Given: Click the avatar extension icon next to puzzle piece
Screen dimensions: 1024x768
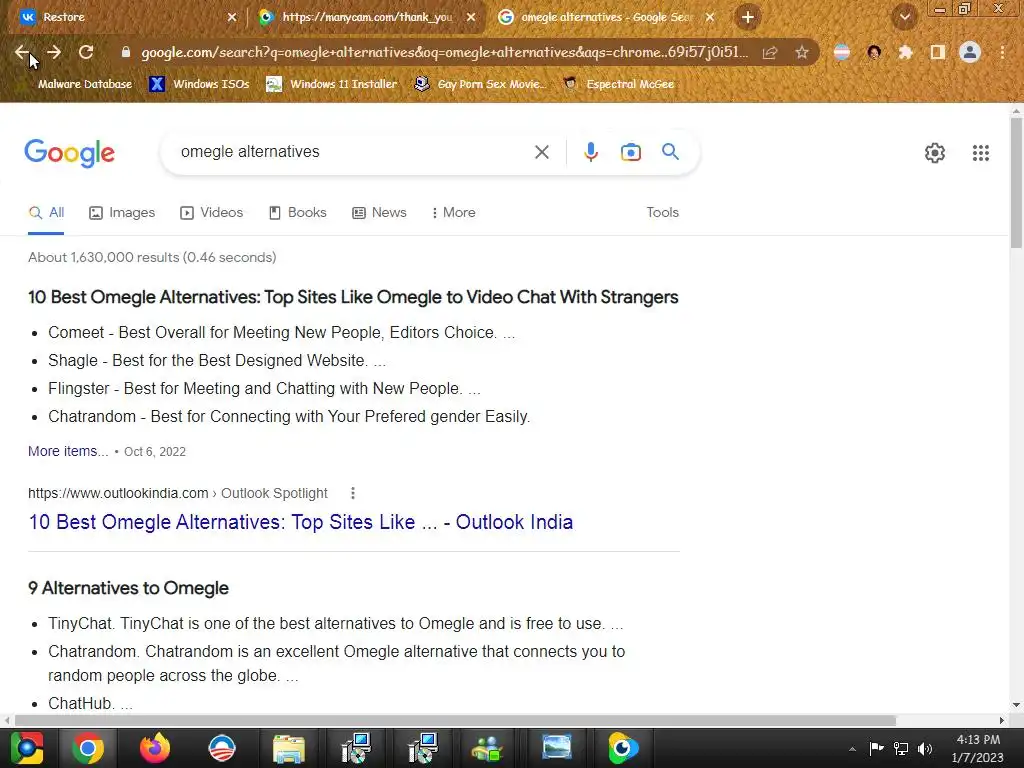Looking at the screenshot, I should pyautogui.click(x=874, y=52).
